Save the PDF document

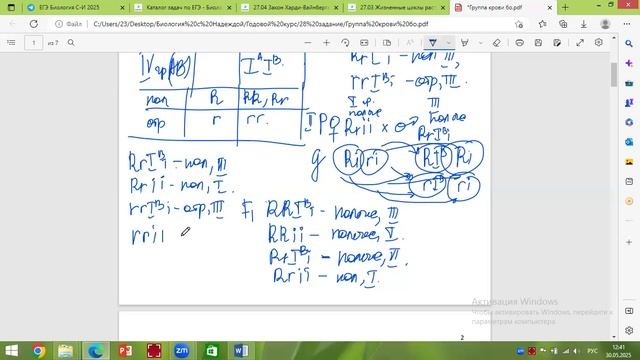pos(538,42)
